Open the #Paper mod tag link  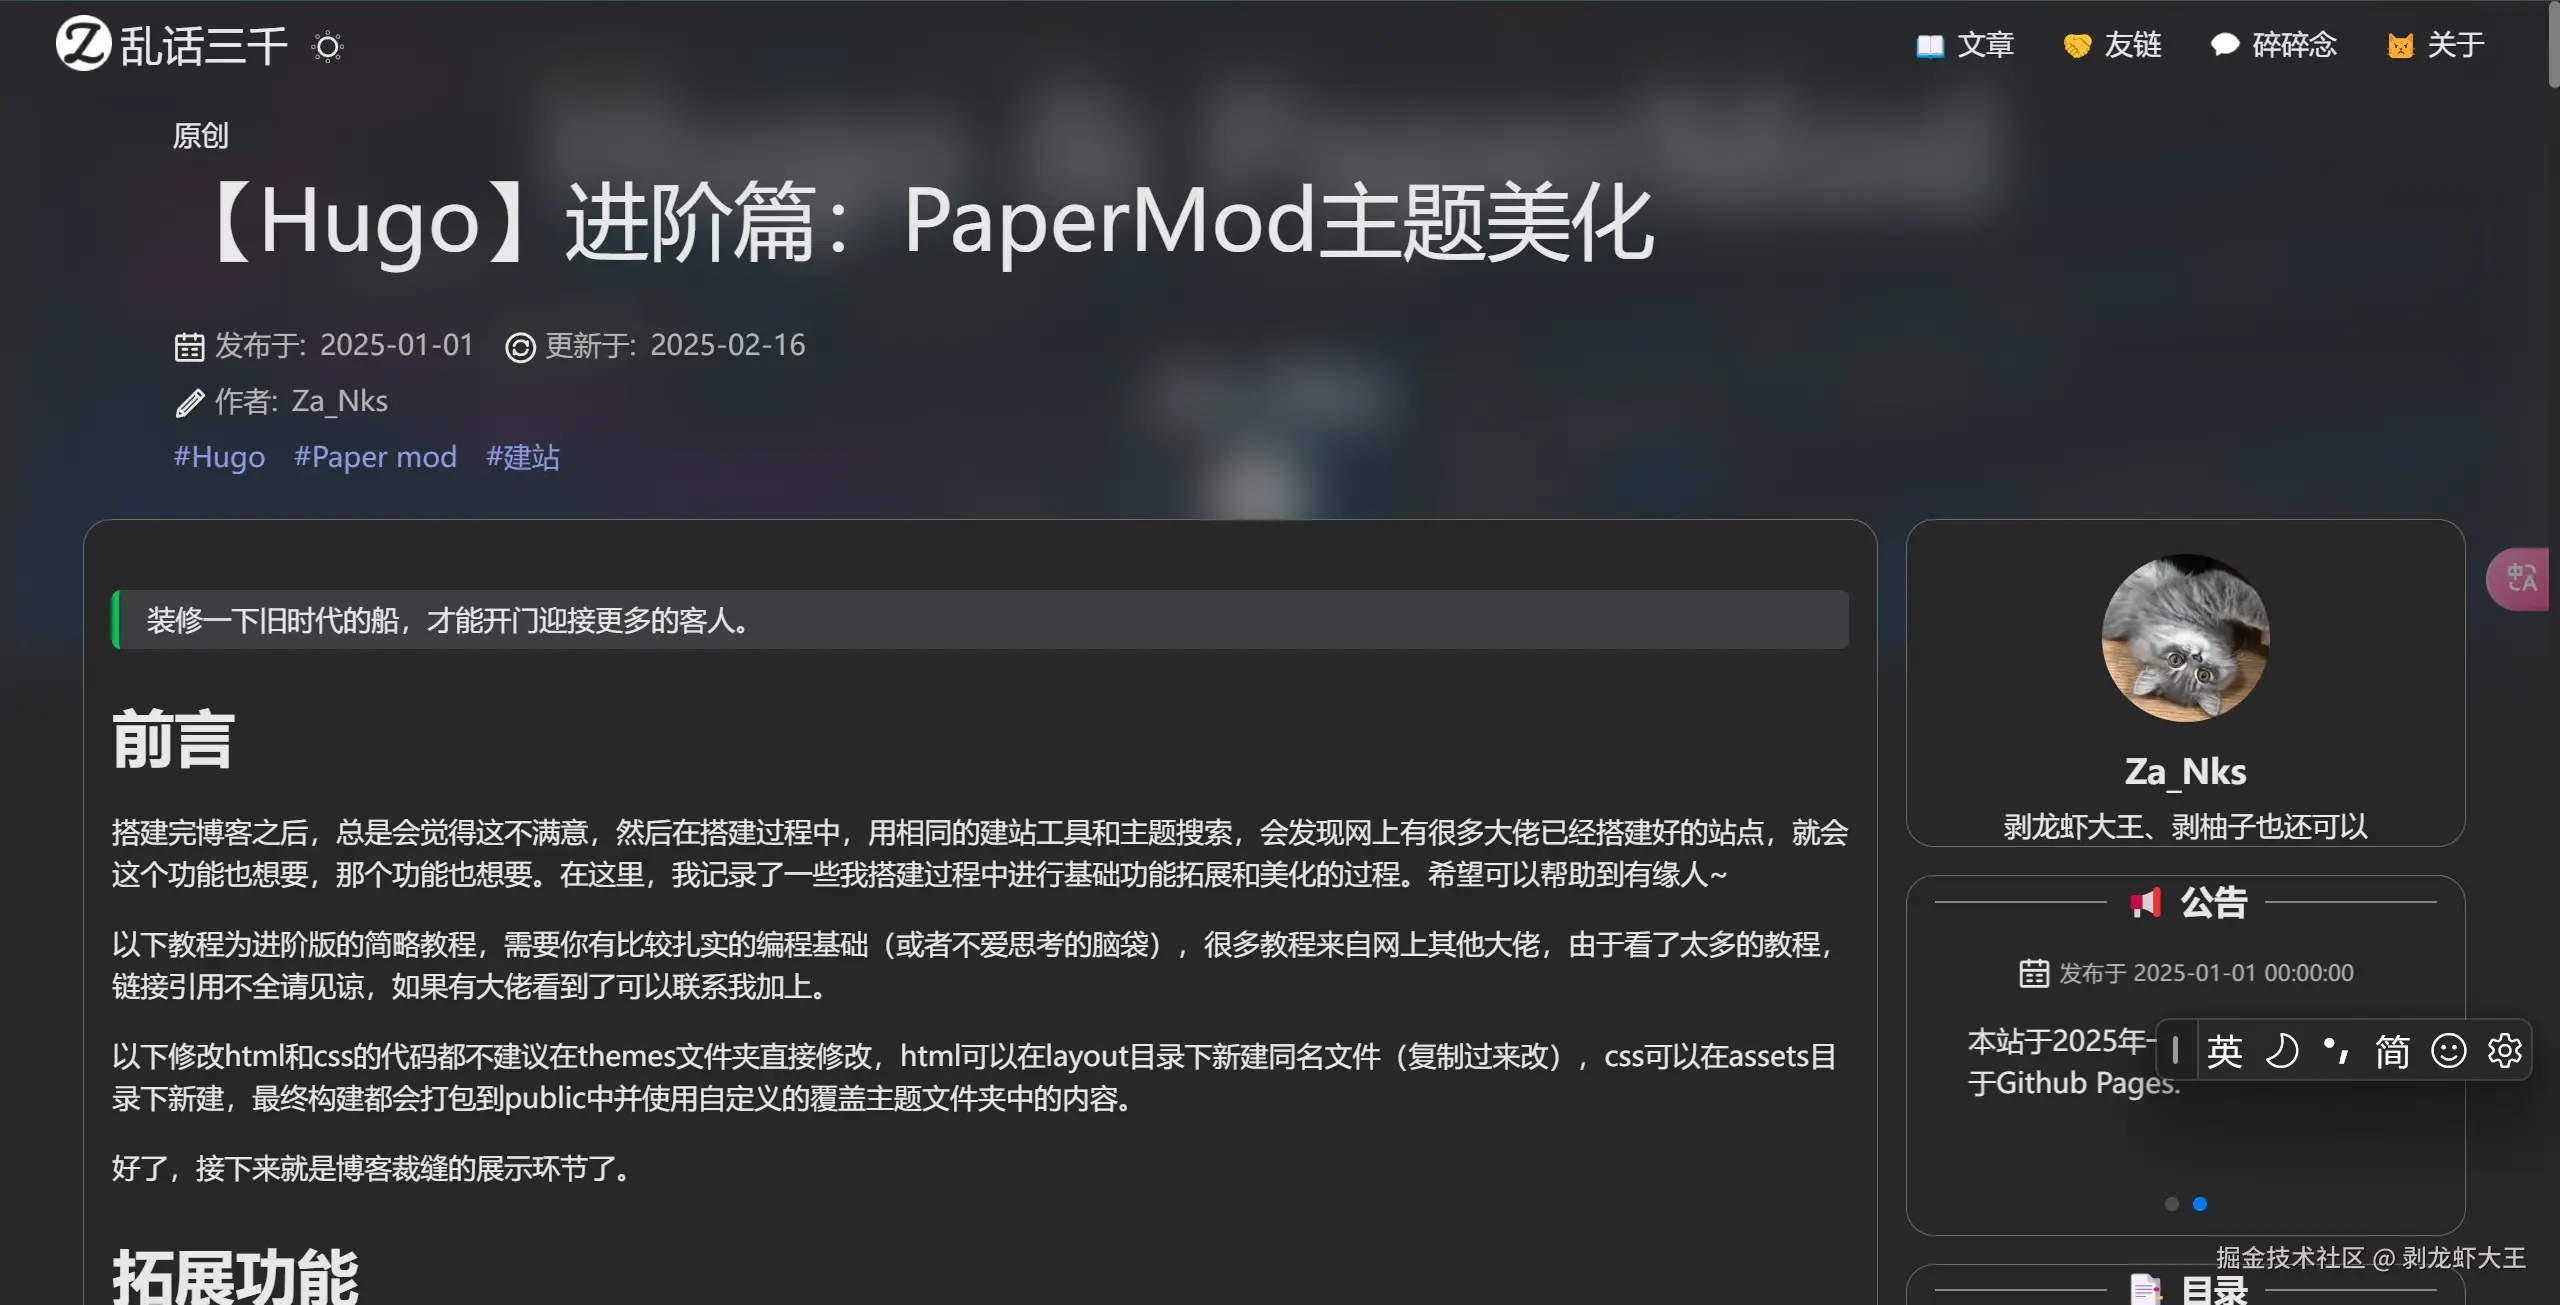374,457
